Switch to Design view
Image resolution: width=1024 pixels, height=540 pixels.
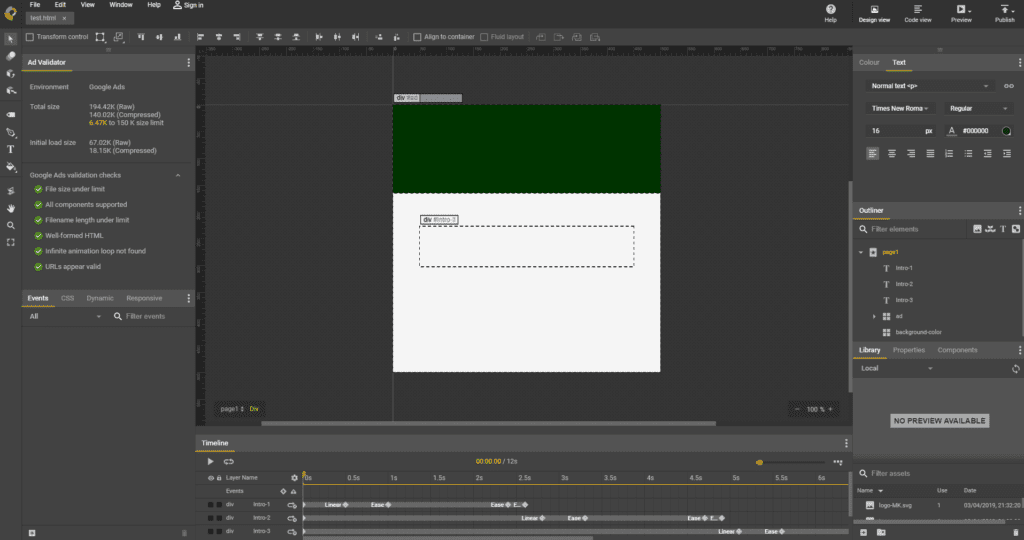coord(874,12)
